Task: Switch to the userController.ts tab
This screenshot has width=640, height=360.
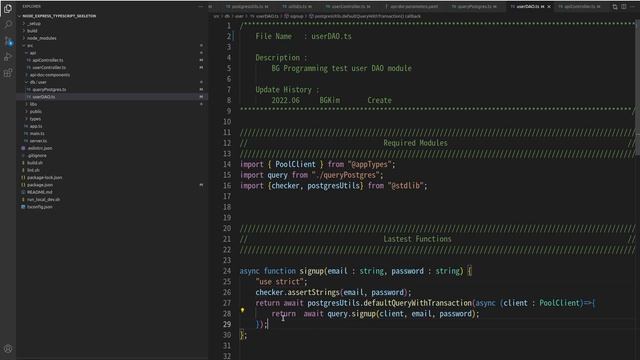Action: [350, 7]
